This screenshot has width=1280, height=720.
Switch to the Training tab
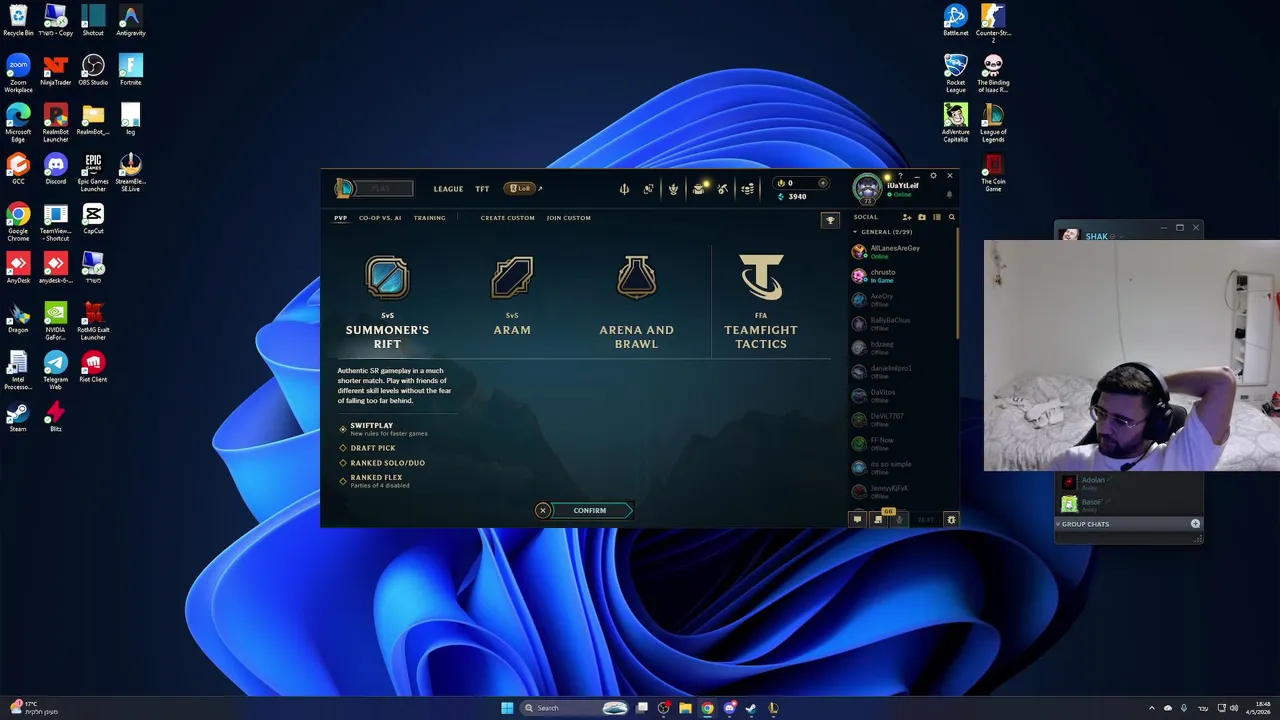[x=430, y=218]
